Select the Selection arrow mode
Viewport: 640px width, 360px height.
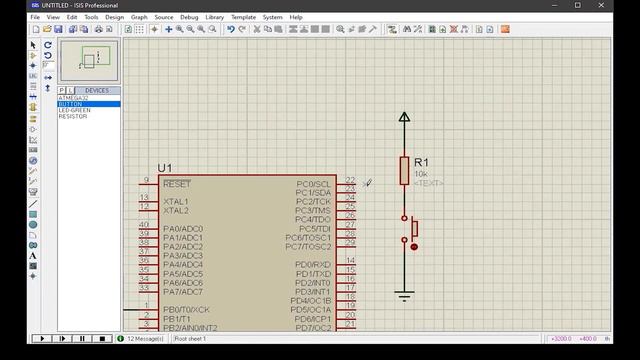pos(33,45)
